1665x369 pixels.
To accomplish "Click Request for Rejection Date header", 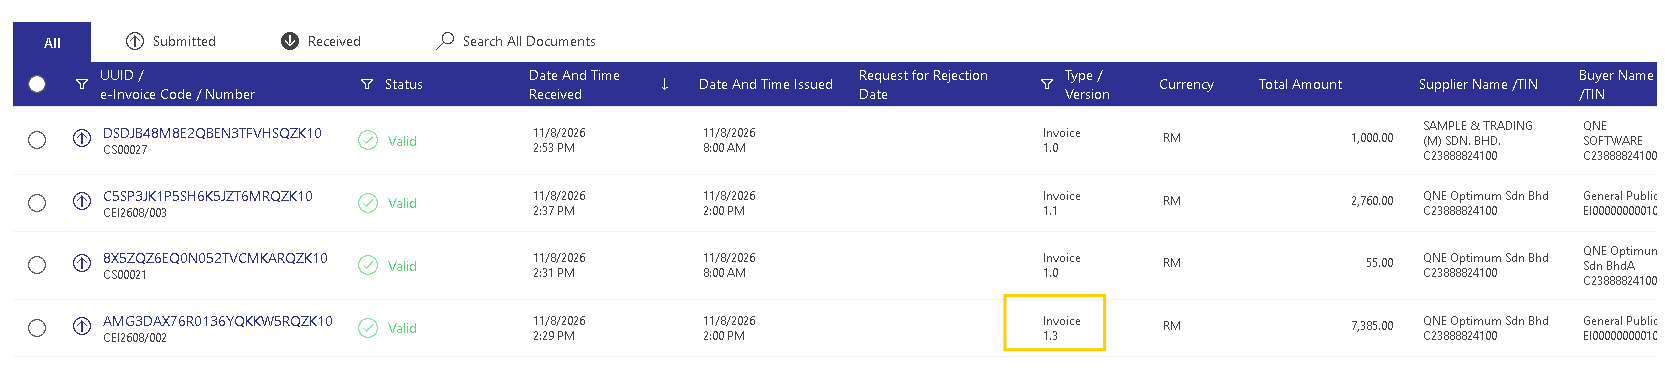I will click(923, 84).
